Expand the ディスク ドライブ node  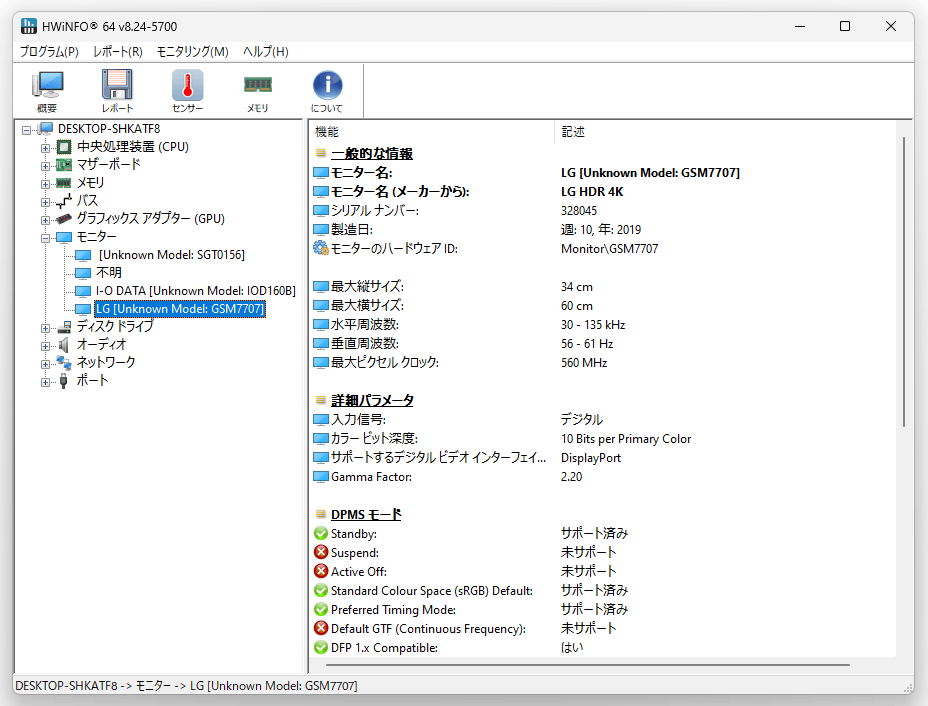tap(45, 328)
